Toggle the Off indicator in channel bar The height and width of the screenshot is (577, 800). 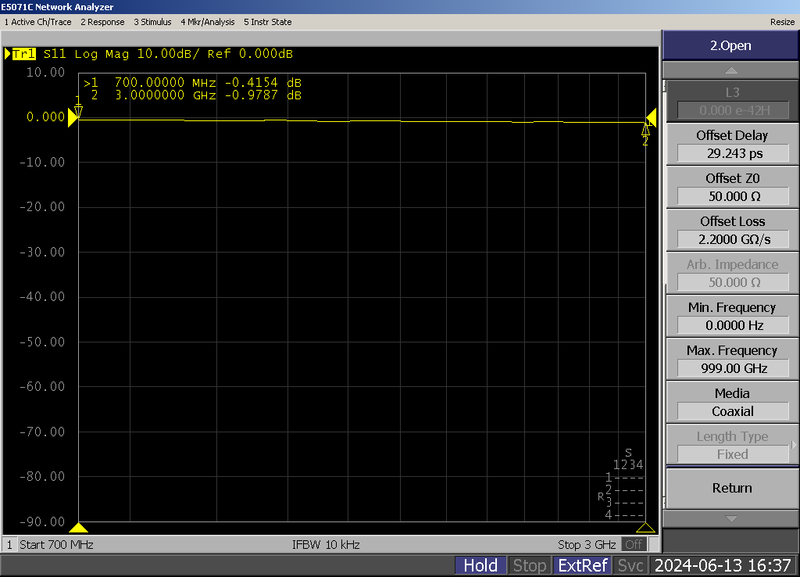[633, 544]
